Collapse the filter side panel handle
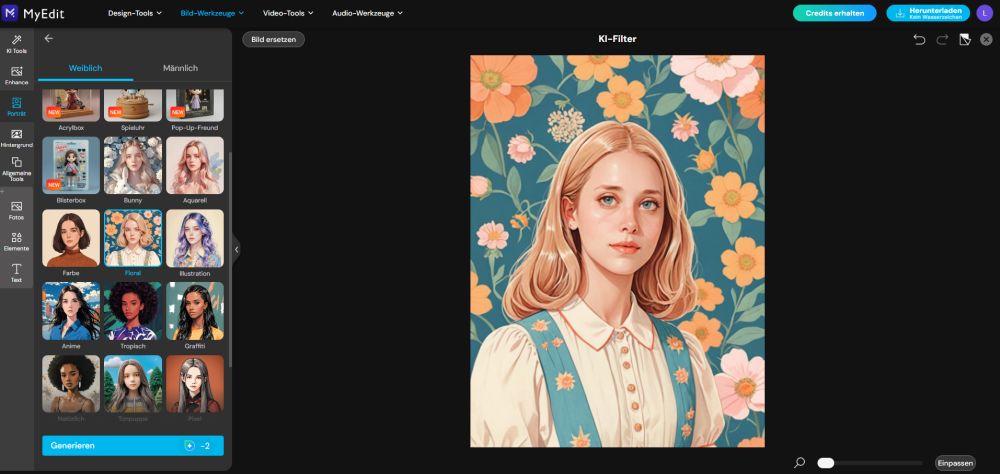The width and height of the screenshot is (1000, 474). click(x=236, y=250)
